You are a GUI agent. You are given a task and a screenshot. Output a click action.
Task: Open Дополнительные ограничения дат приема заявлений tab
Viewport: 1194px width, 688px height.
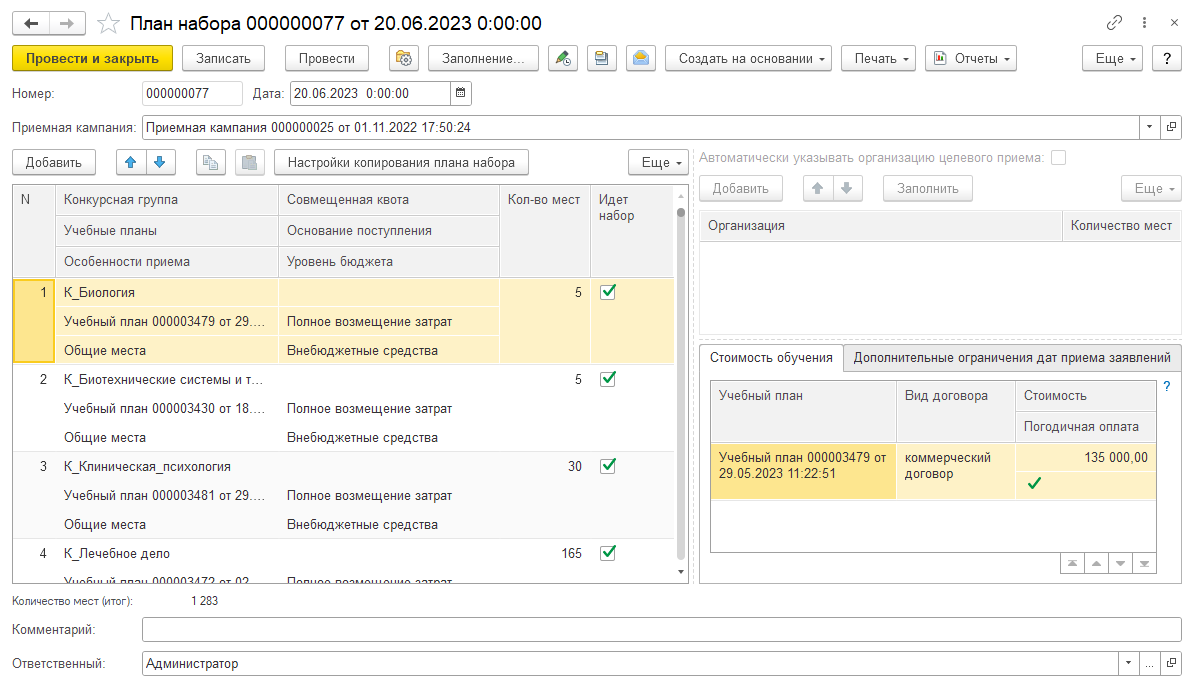[x=1012, y=358]
